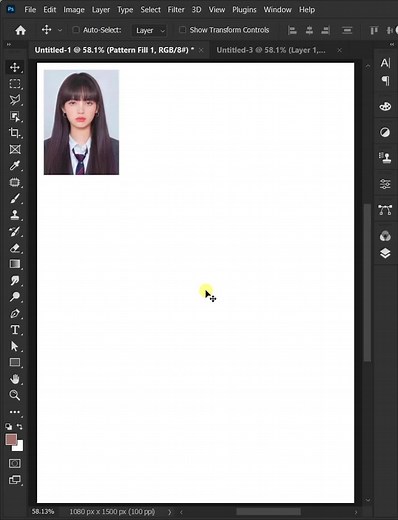Open the 3D menu
Image resolution: width=398 pixels, height=520 pixels.
tap(196, 10)
